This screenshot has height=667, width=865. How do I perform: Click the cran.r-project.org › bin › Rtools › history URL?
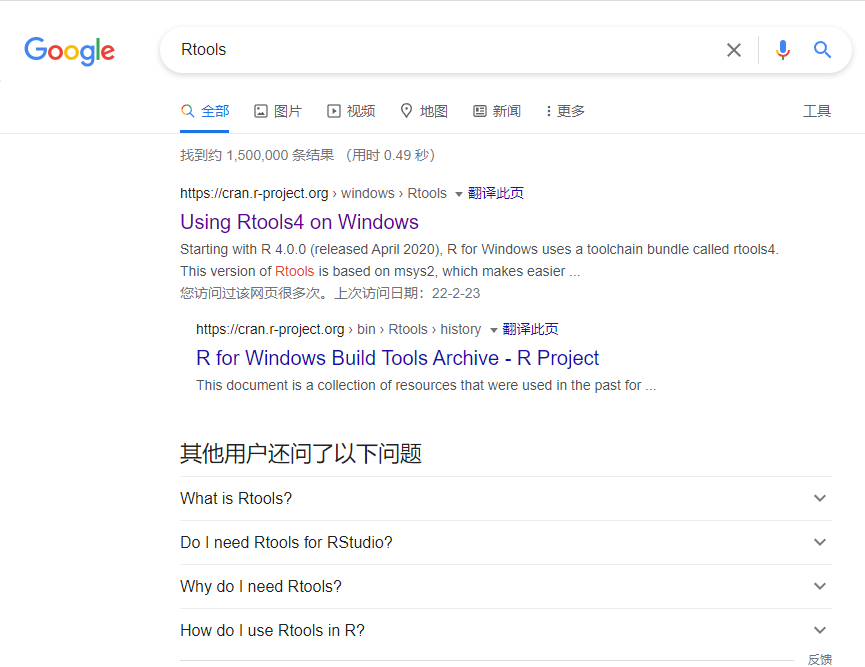click(x=338, y=329)
